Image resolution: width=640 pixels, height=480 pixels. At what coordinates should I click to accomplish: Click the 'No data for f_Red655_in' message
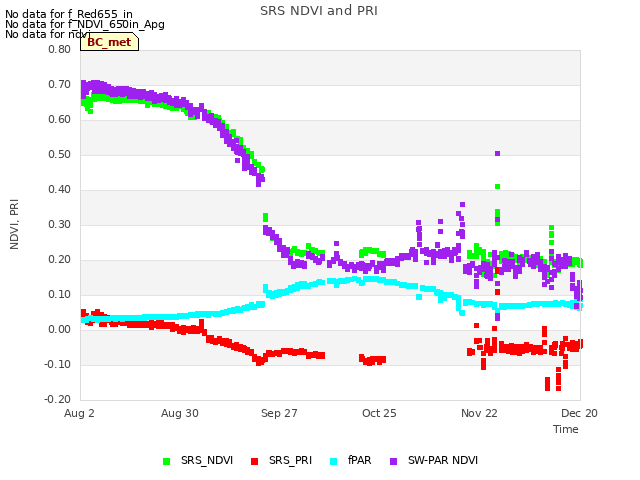point(69,14)
